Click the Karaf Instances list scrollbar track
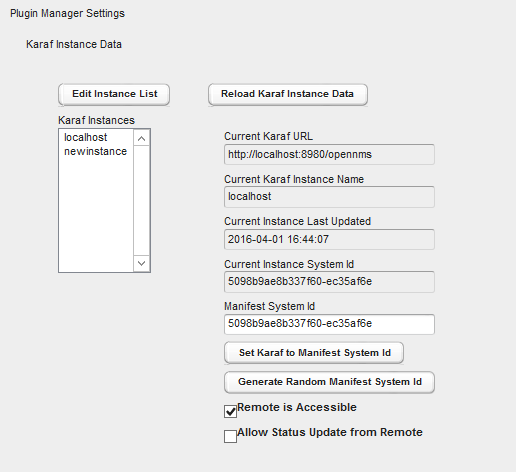 click(x=142, y=200)
